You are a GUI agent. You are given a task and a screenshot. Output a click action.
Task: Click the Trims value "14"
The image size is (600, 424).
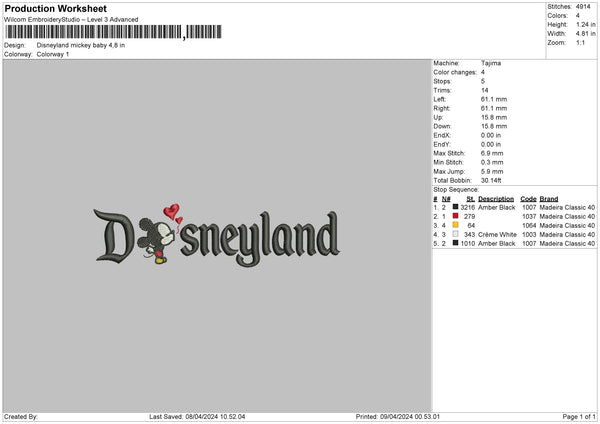pos(484,90)
